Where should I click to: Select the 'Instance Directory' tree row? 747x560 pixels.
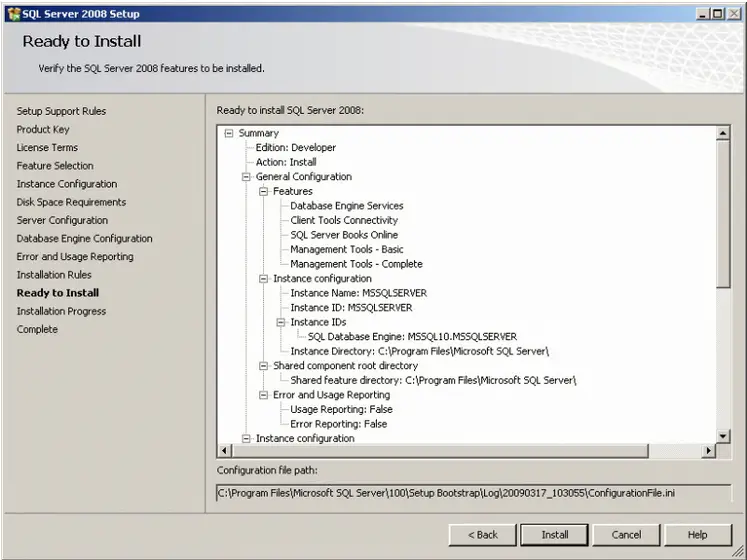pos(419,351)
